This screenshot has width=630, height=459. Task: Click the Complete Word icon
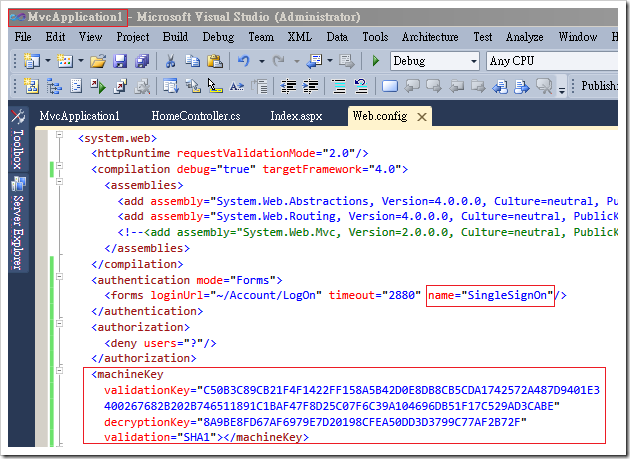[x=237, y=86]
